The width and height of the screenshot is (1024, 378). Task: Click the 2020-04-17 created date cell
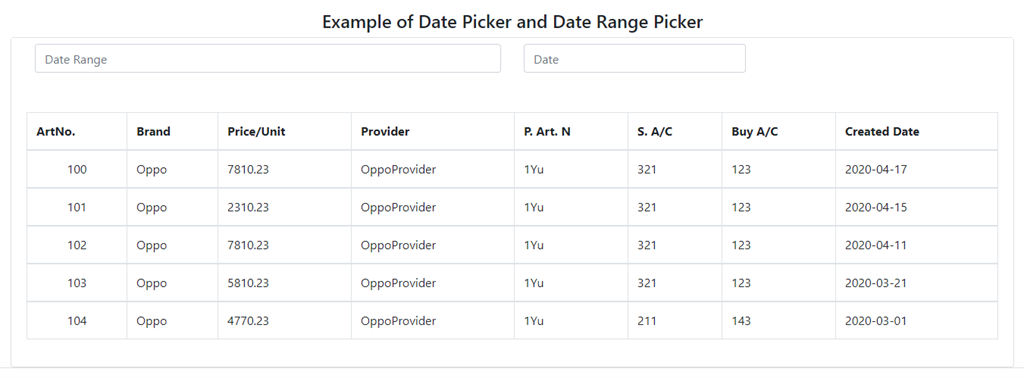tap(917, 170)
